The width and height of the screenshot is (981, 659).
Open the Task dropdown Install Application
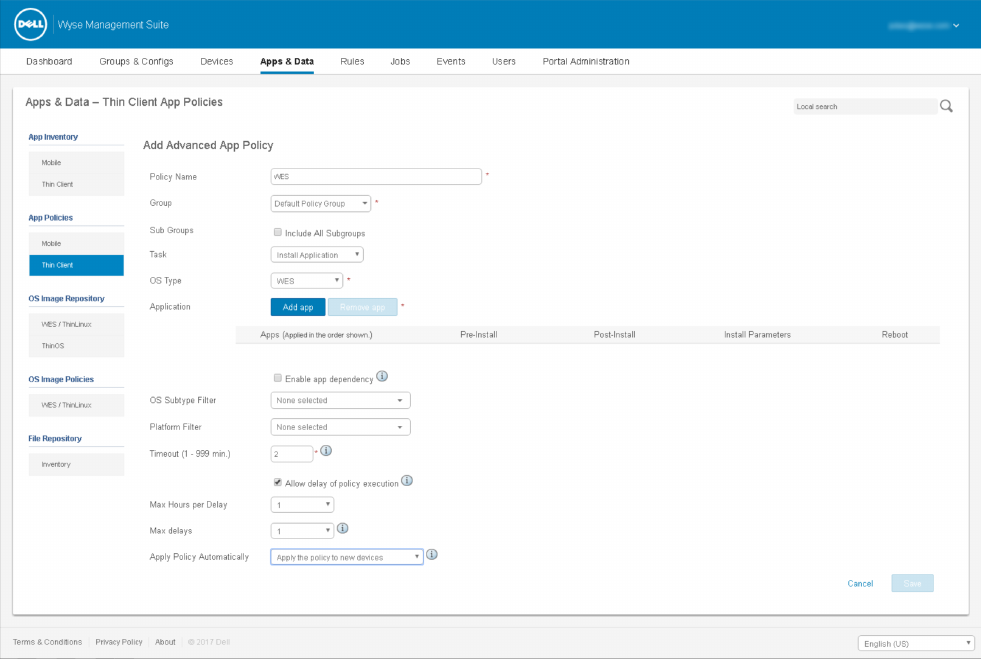click(317, 255)
